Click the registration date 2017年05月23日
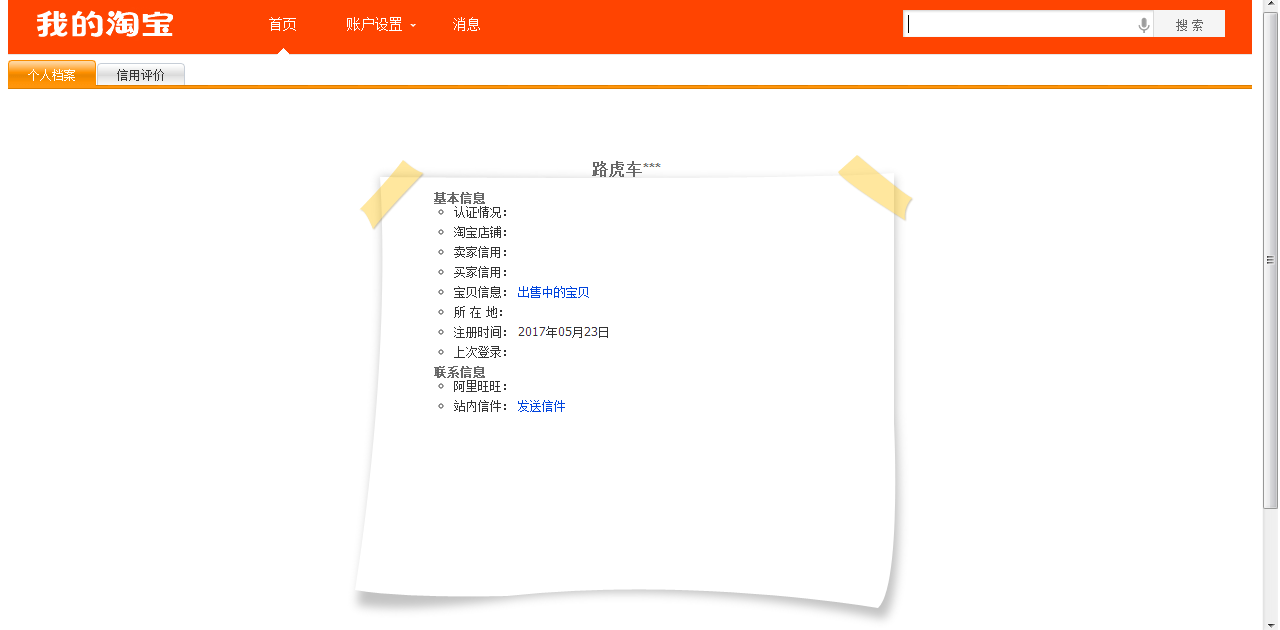This screenshot has height=630, width=1280. (563, 332)
